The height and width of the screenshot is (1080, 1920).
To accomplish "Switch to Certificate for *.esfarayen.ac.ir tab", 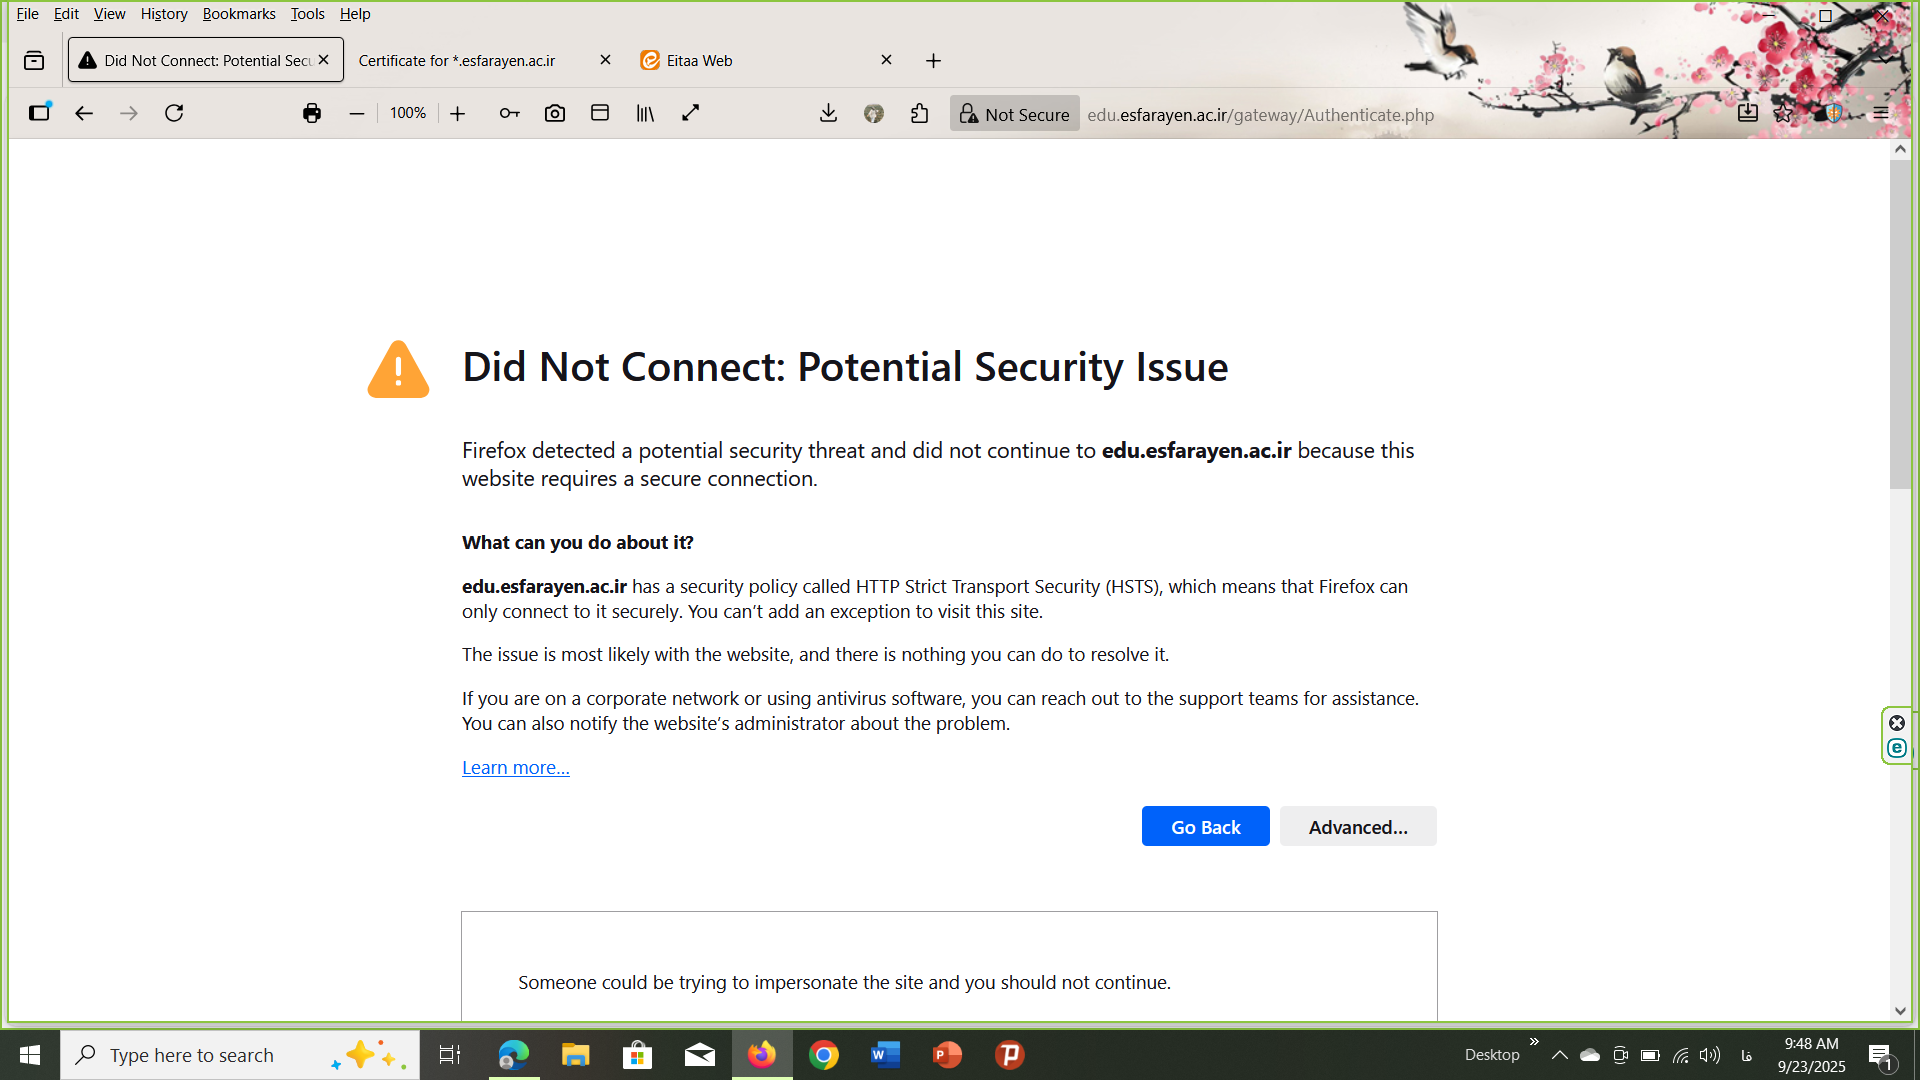I will pos(470,61).
